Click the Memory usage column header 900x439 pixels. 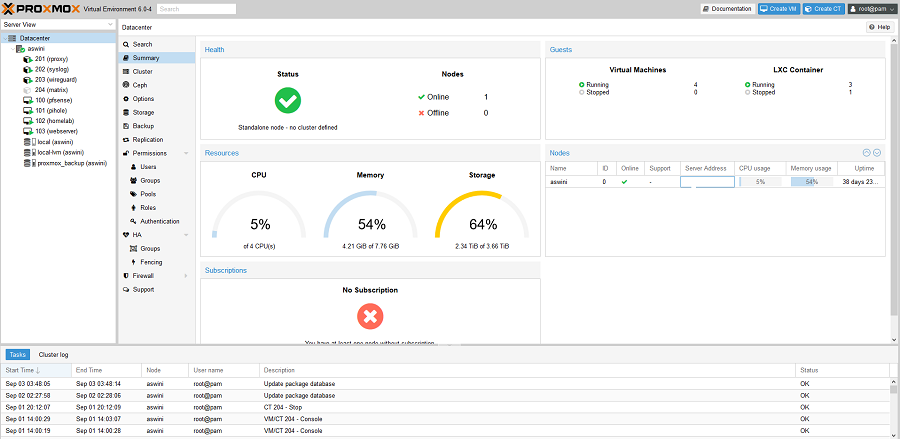(812, 169)
